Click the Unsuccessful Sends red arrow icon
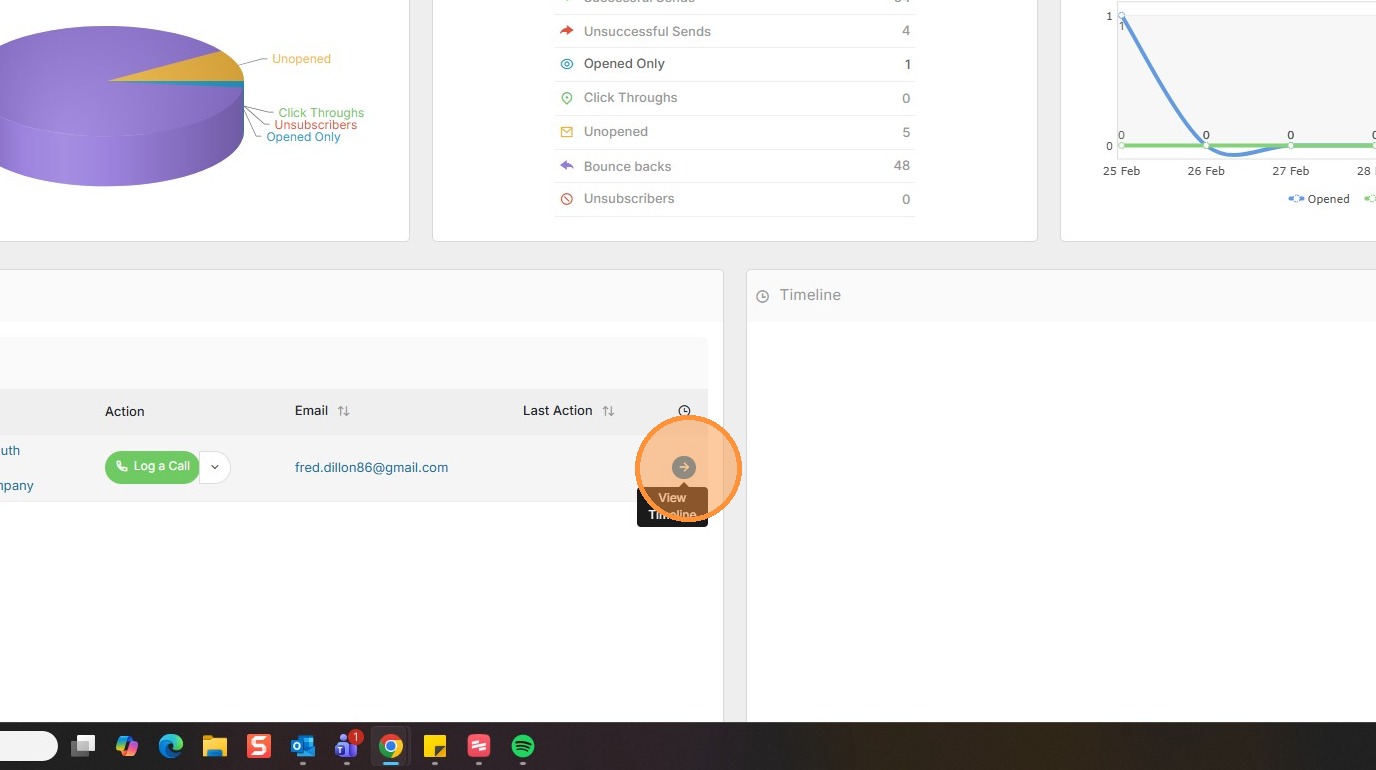1376x770 pixels. [567, 31]
